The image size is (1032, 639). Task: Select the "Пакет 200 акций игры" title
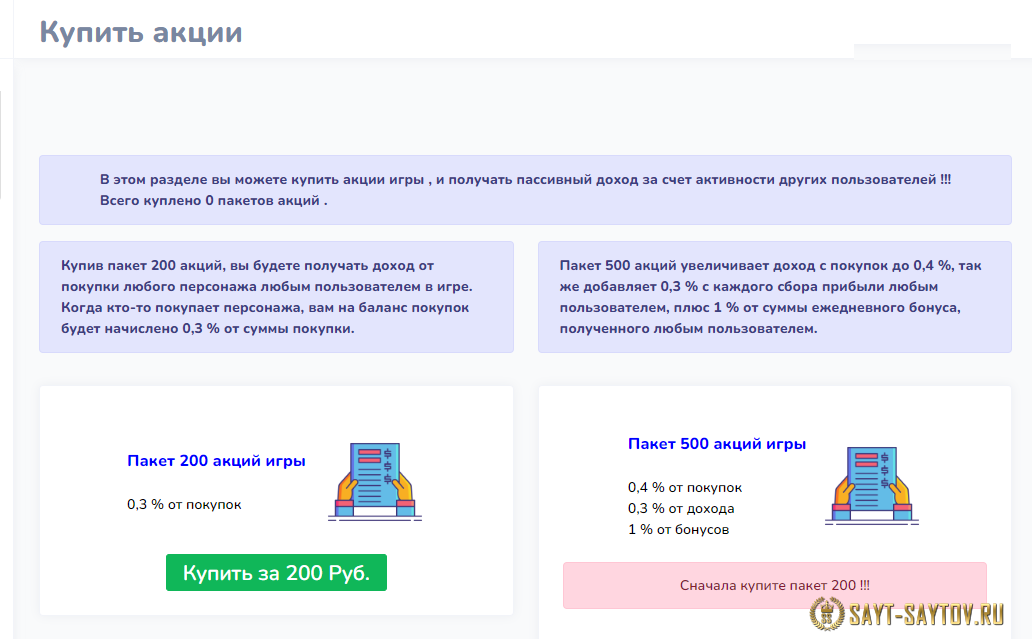pos(216,461)
